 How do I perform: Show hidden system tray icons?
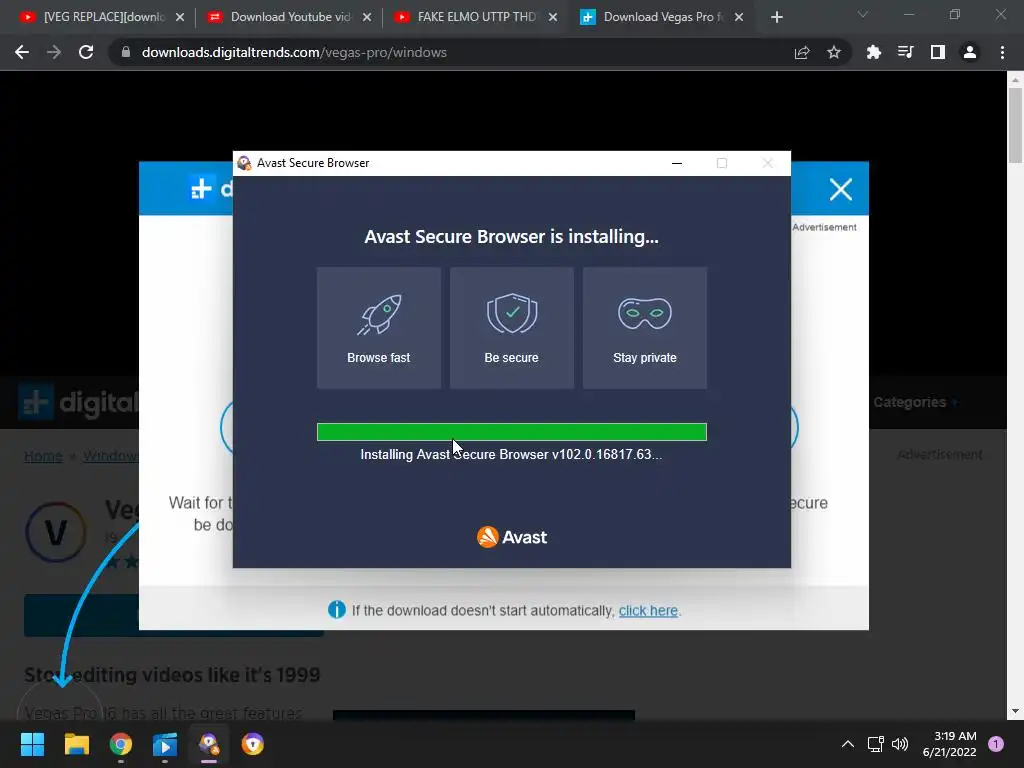click(848, 744)
